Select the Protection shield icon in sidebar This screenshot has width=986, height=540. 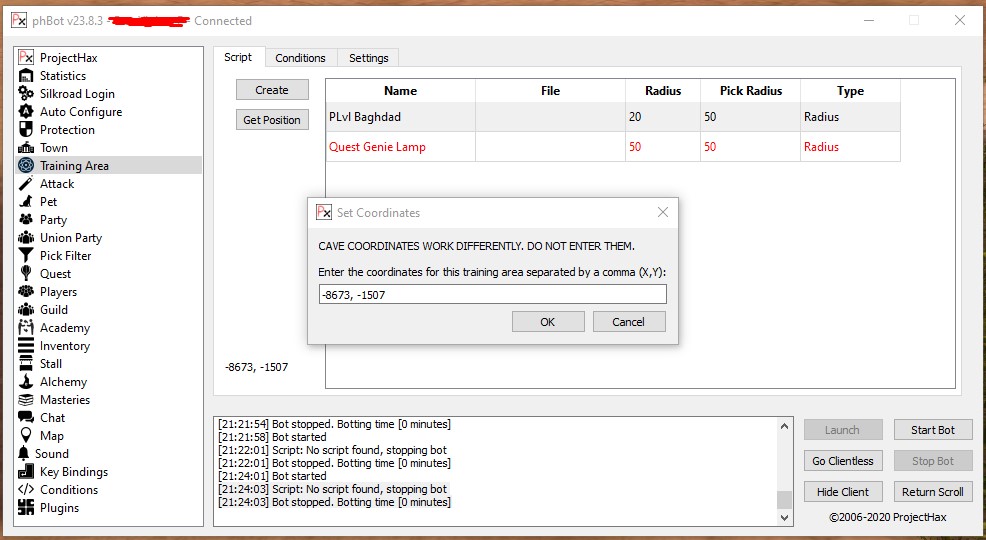[x=26, y=130]
